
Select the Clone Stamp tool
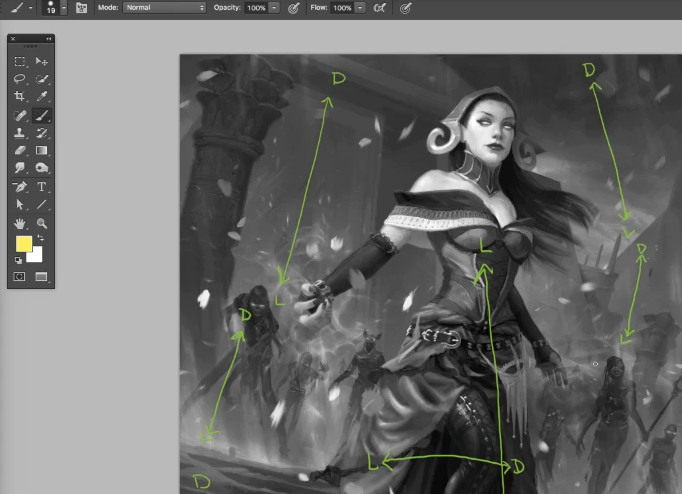click(x=20, y=133)
